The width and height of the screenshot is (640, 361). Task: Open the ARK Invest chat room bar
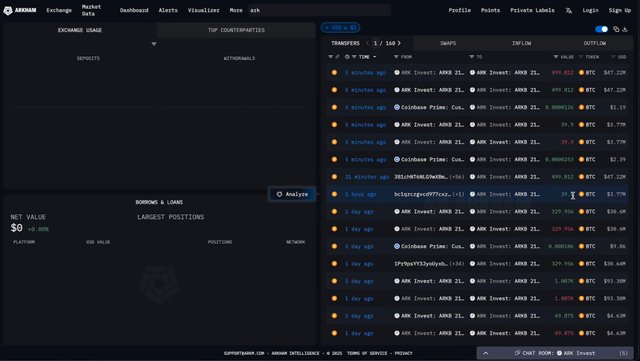(555, 353)
